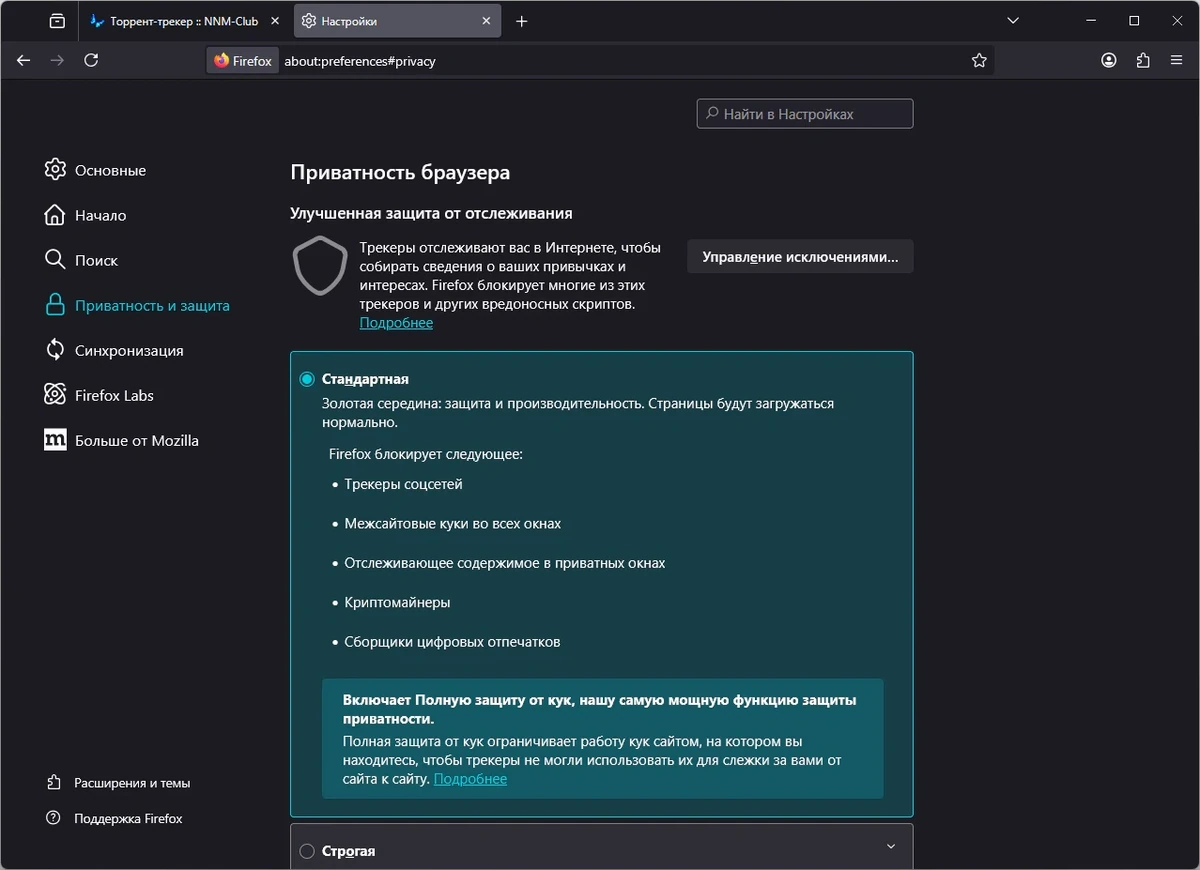This screenshot has width=1200, height=870.
Task: Click the puzzle icon beside Расширения и темы
Action: tap(54, 782)
